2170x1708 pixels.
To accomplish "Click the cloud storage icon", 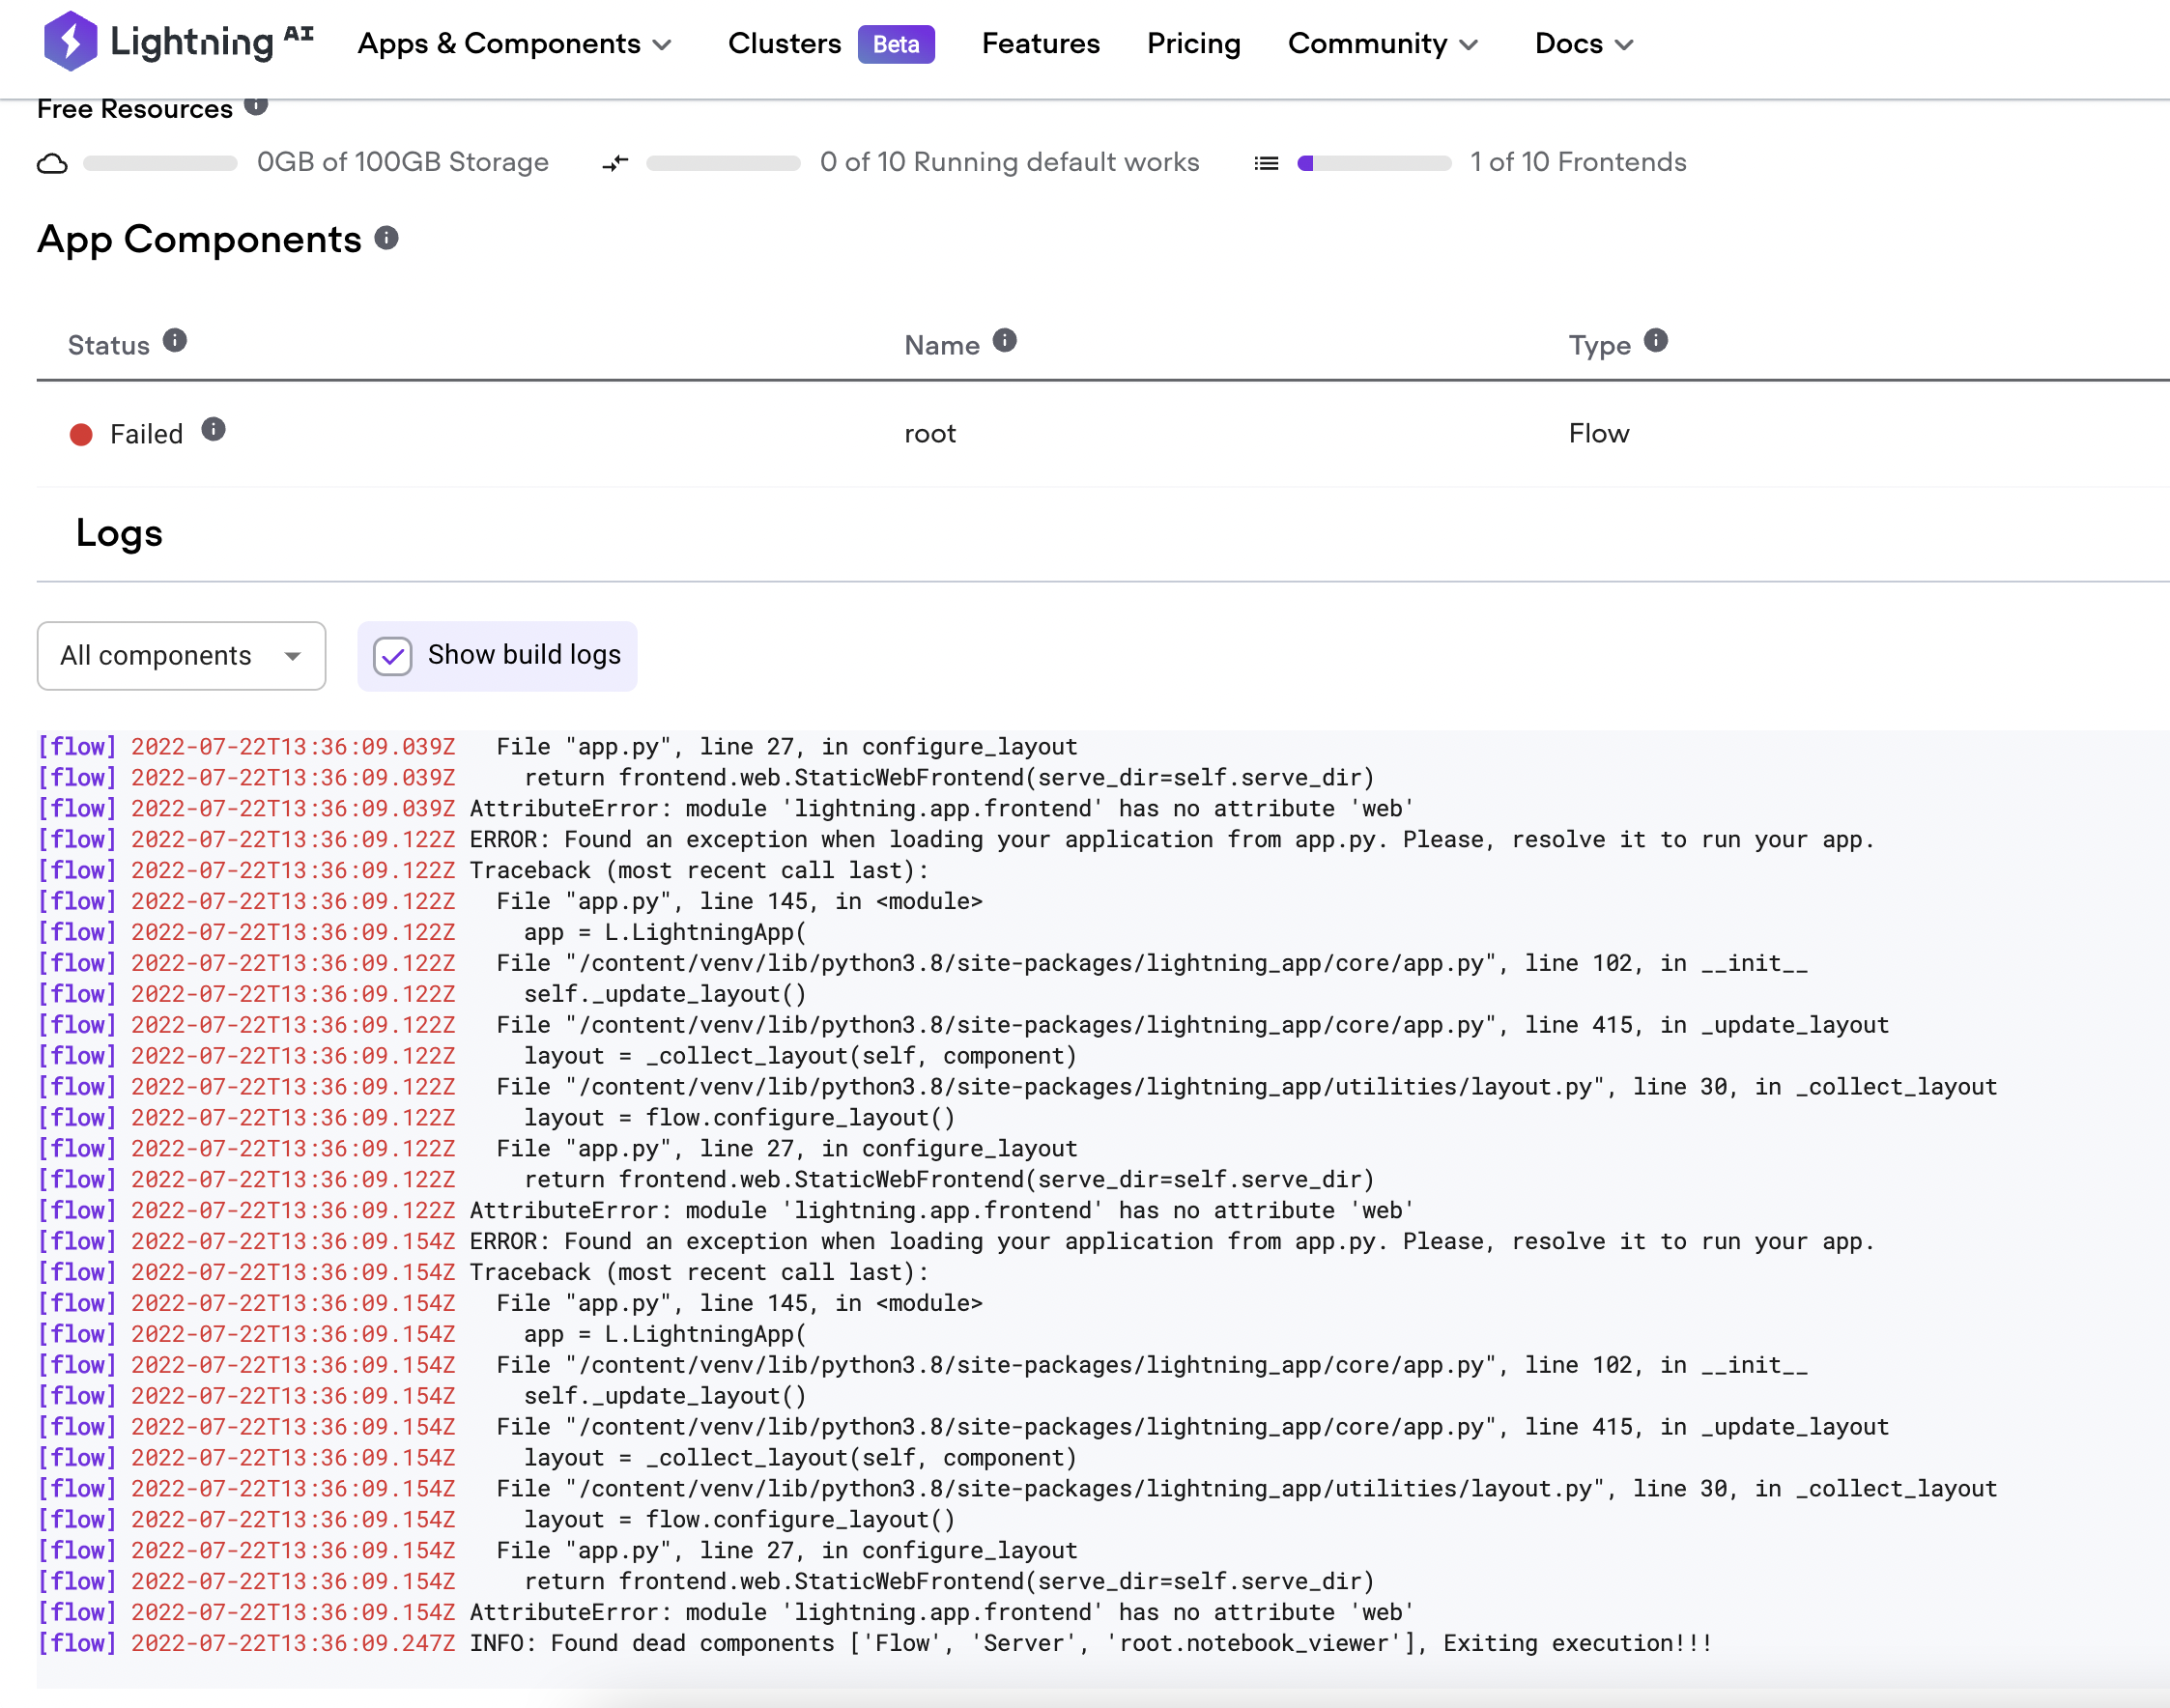I will (x=51, y=162).
